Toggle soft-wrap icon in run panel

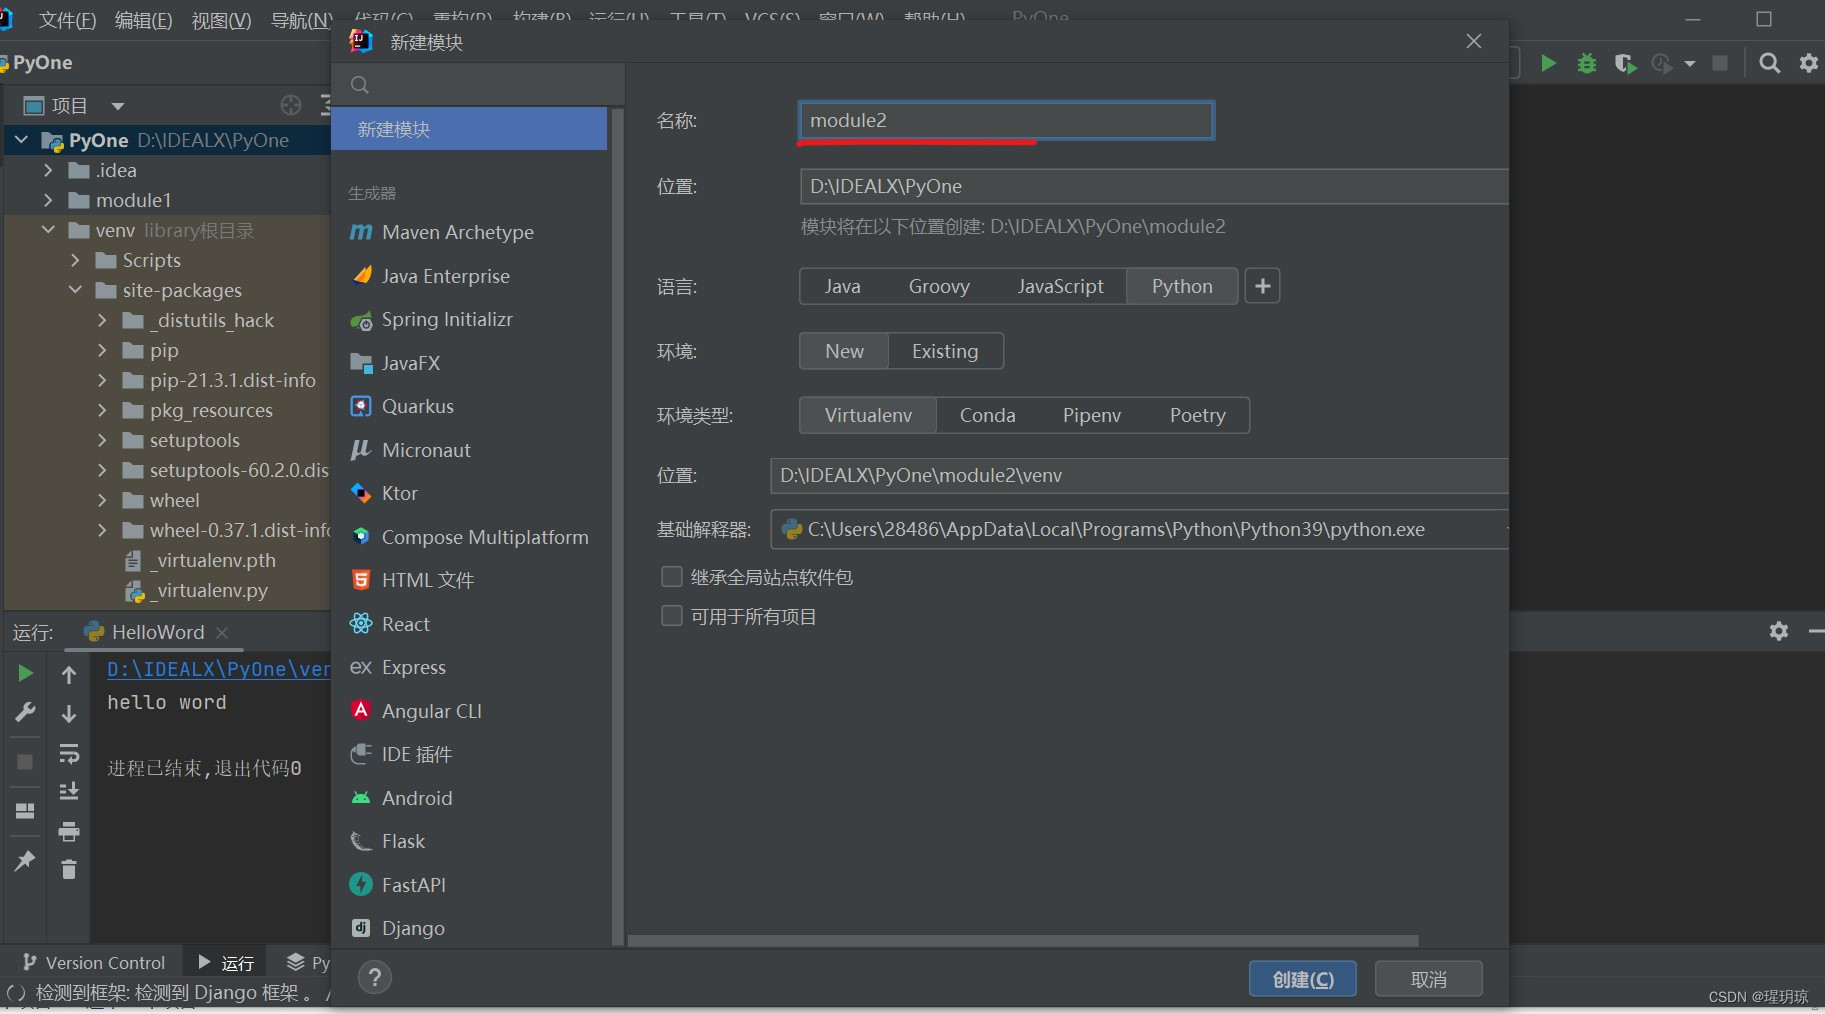69,753
